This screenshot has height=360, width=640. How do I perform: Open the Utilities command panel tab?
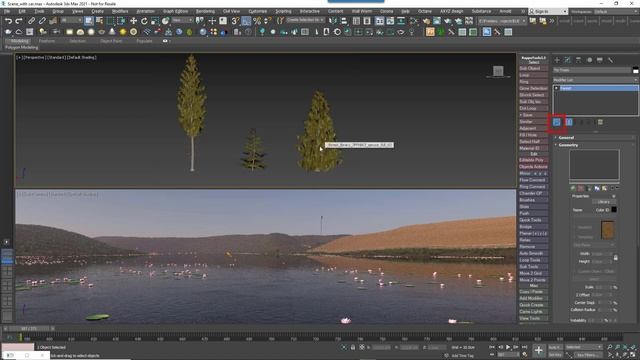tap(610, 60)
